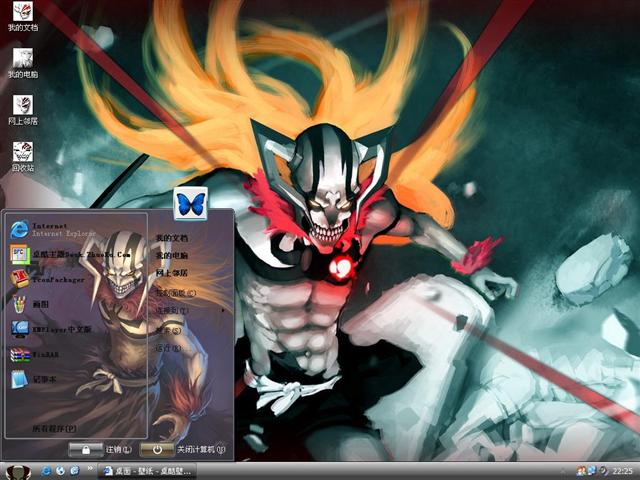Click the rightmost tray icon beside the clock
The image size is (640, 480).
(x=603, y=471)
